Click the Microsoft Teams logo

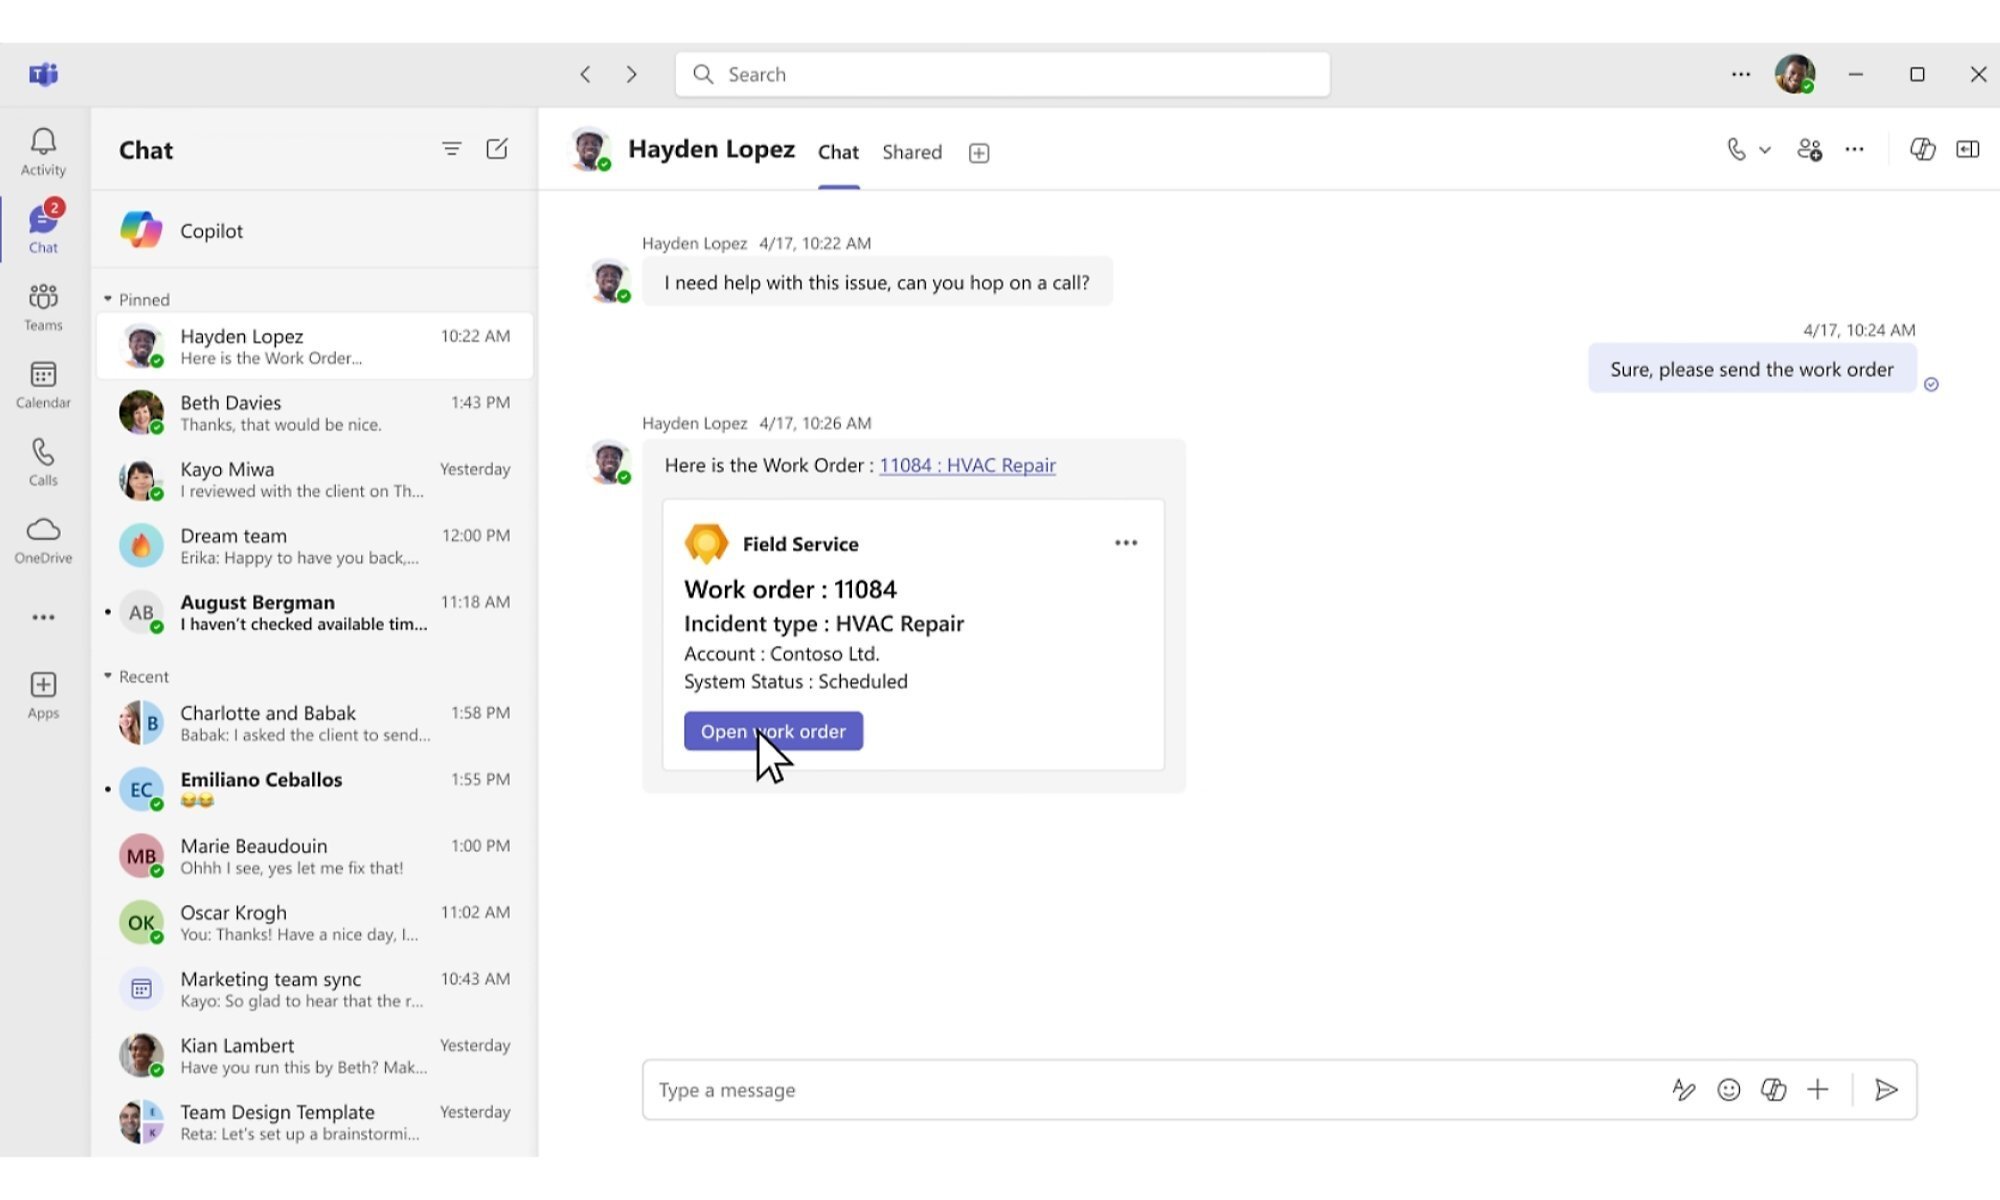43,74
